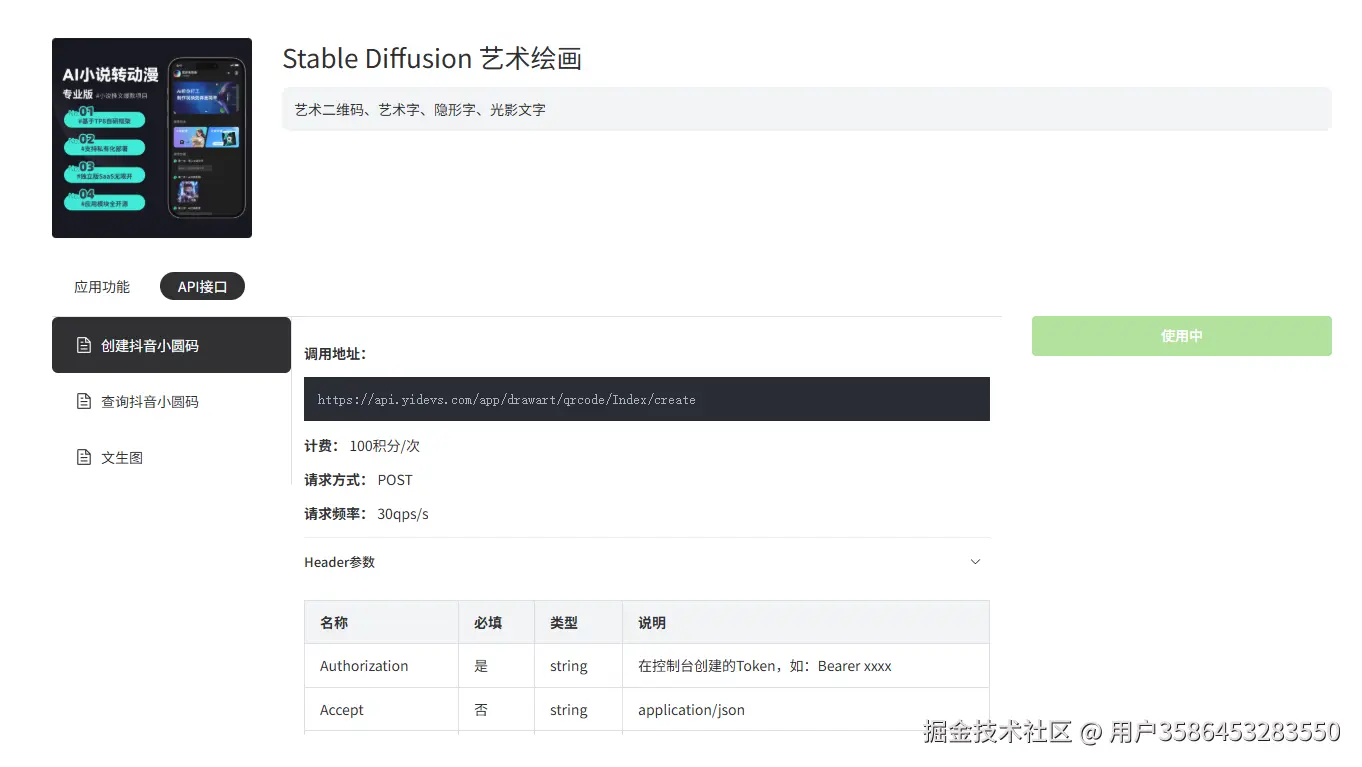Click the document icon beside 查询抖音小圆码
This screenshot has width=1362, height=767.
(85, 401)
